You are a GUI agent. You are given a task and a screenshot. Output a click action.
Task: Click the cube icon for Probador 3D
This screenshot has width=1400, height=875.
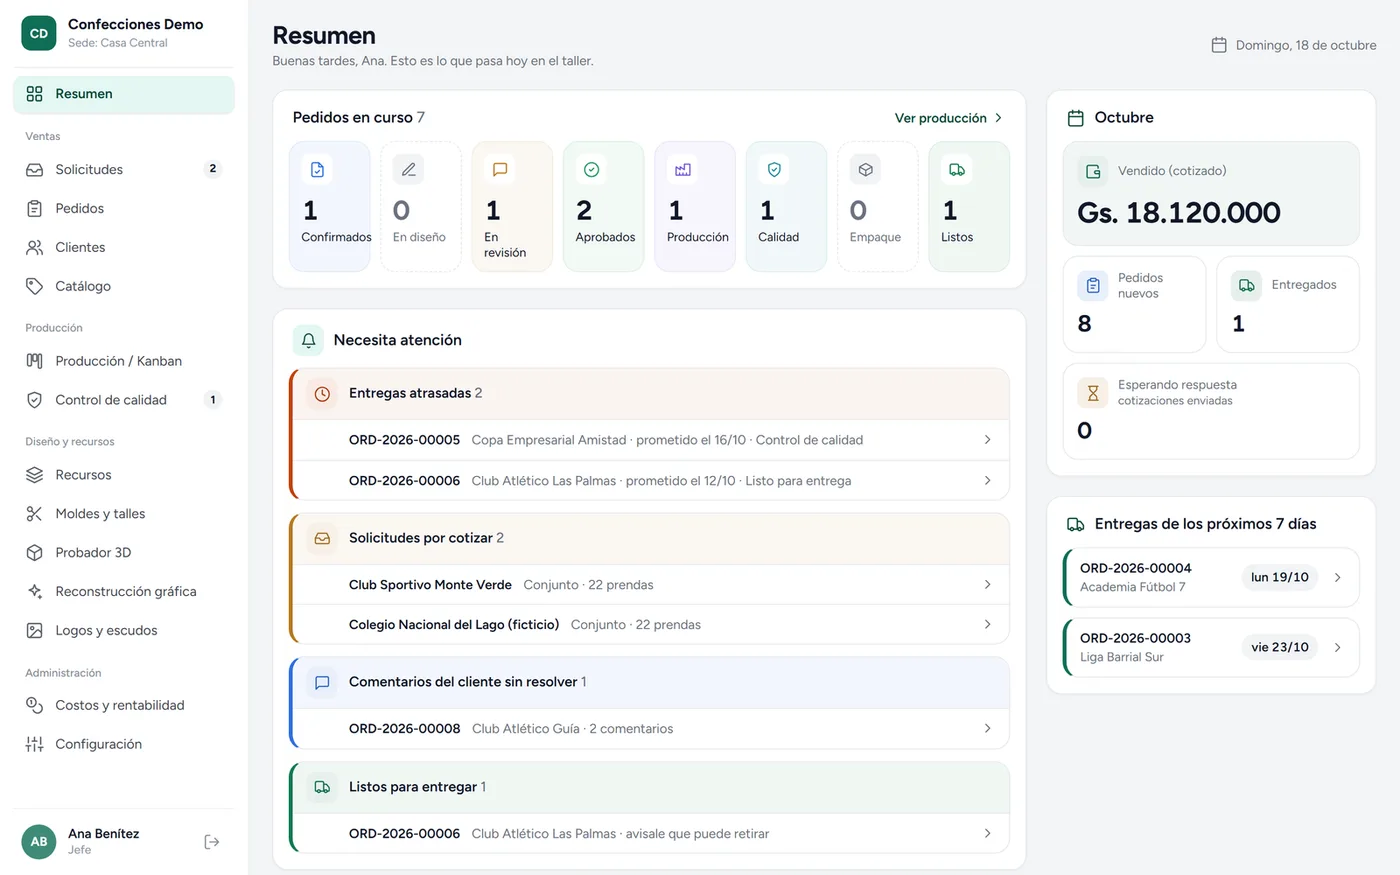pos(35,553)
